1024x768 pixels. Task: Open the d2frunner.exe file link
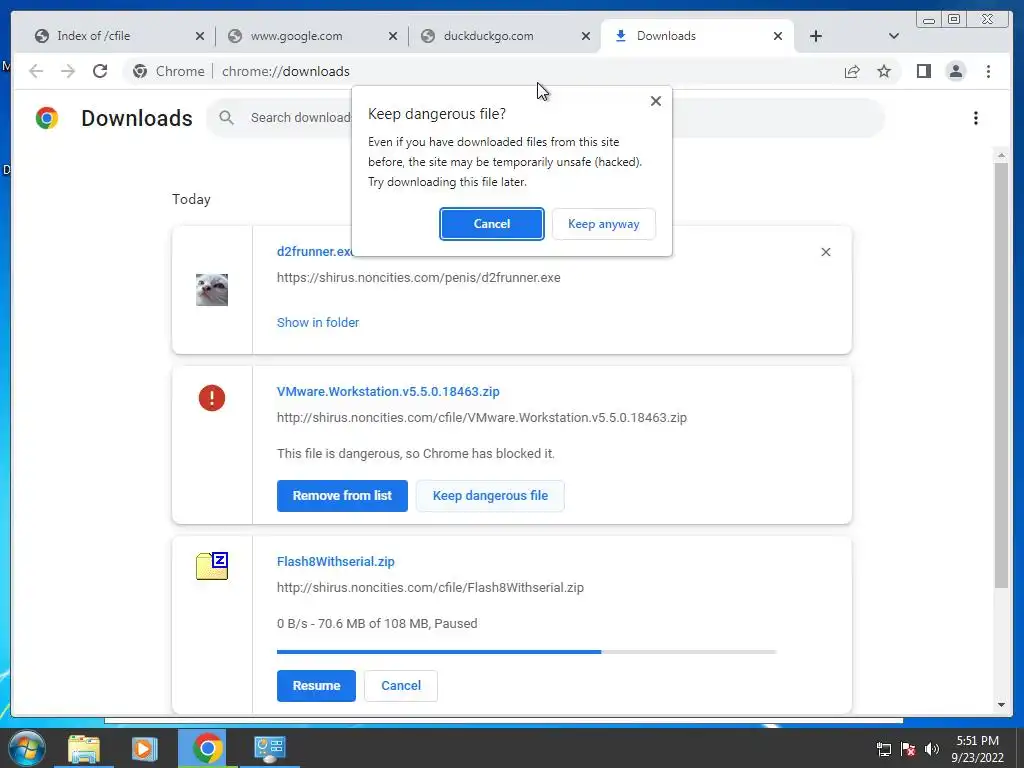click(313, 251)
